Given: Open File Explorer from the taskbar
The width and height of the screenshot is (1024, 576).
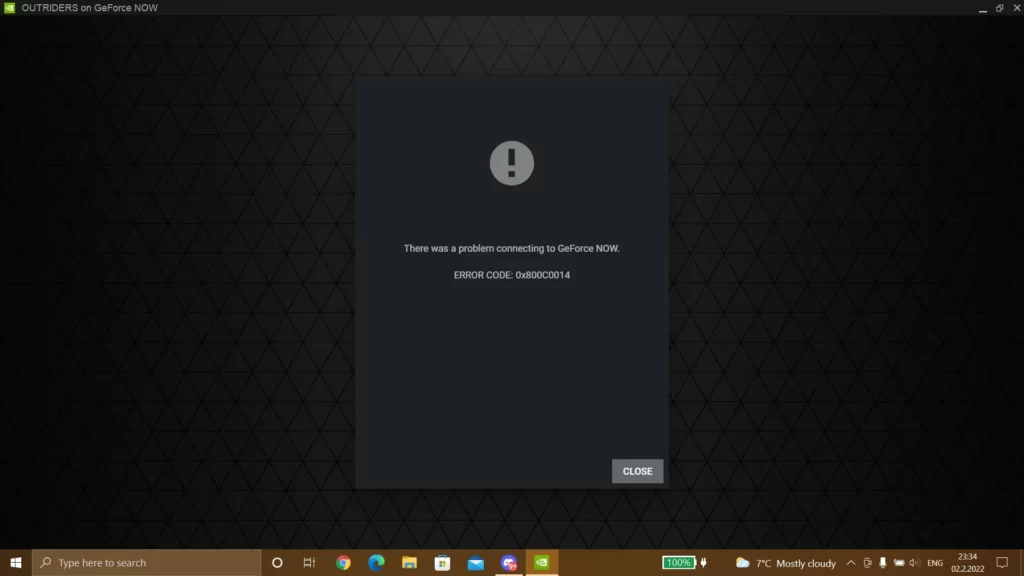Looking at the screenshot, I should [409, 562].
